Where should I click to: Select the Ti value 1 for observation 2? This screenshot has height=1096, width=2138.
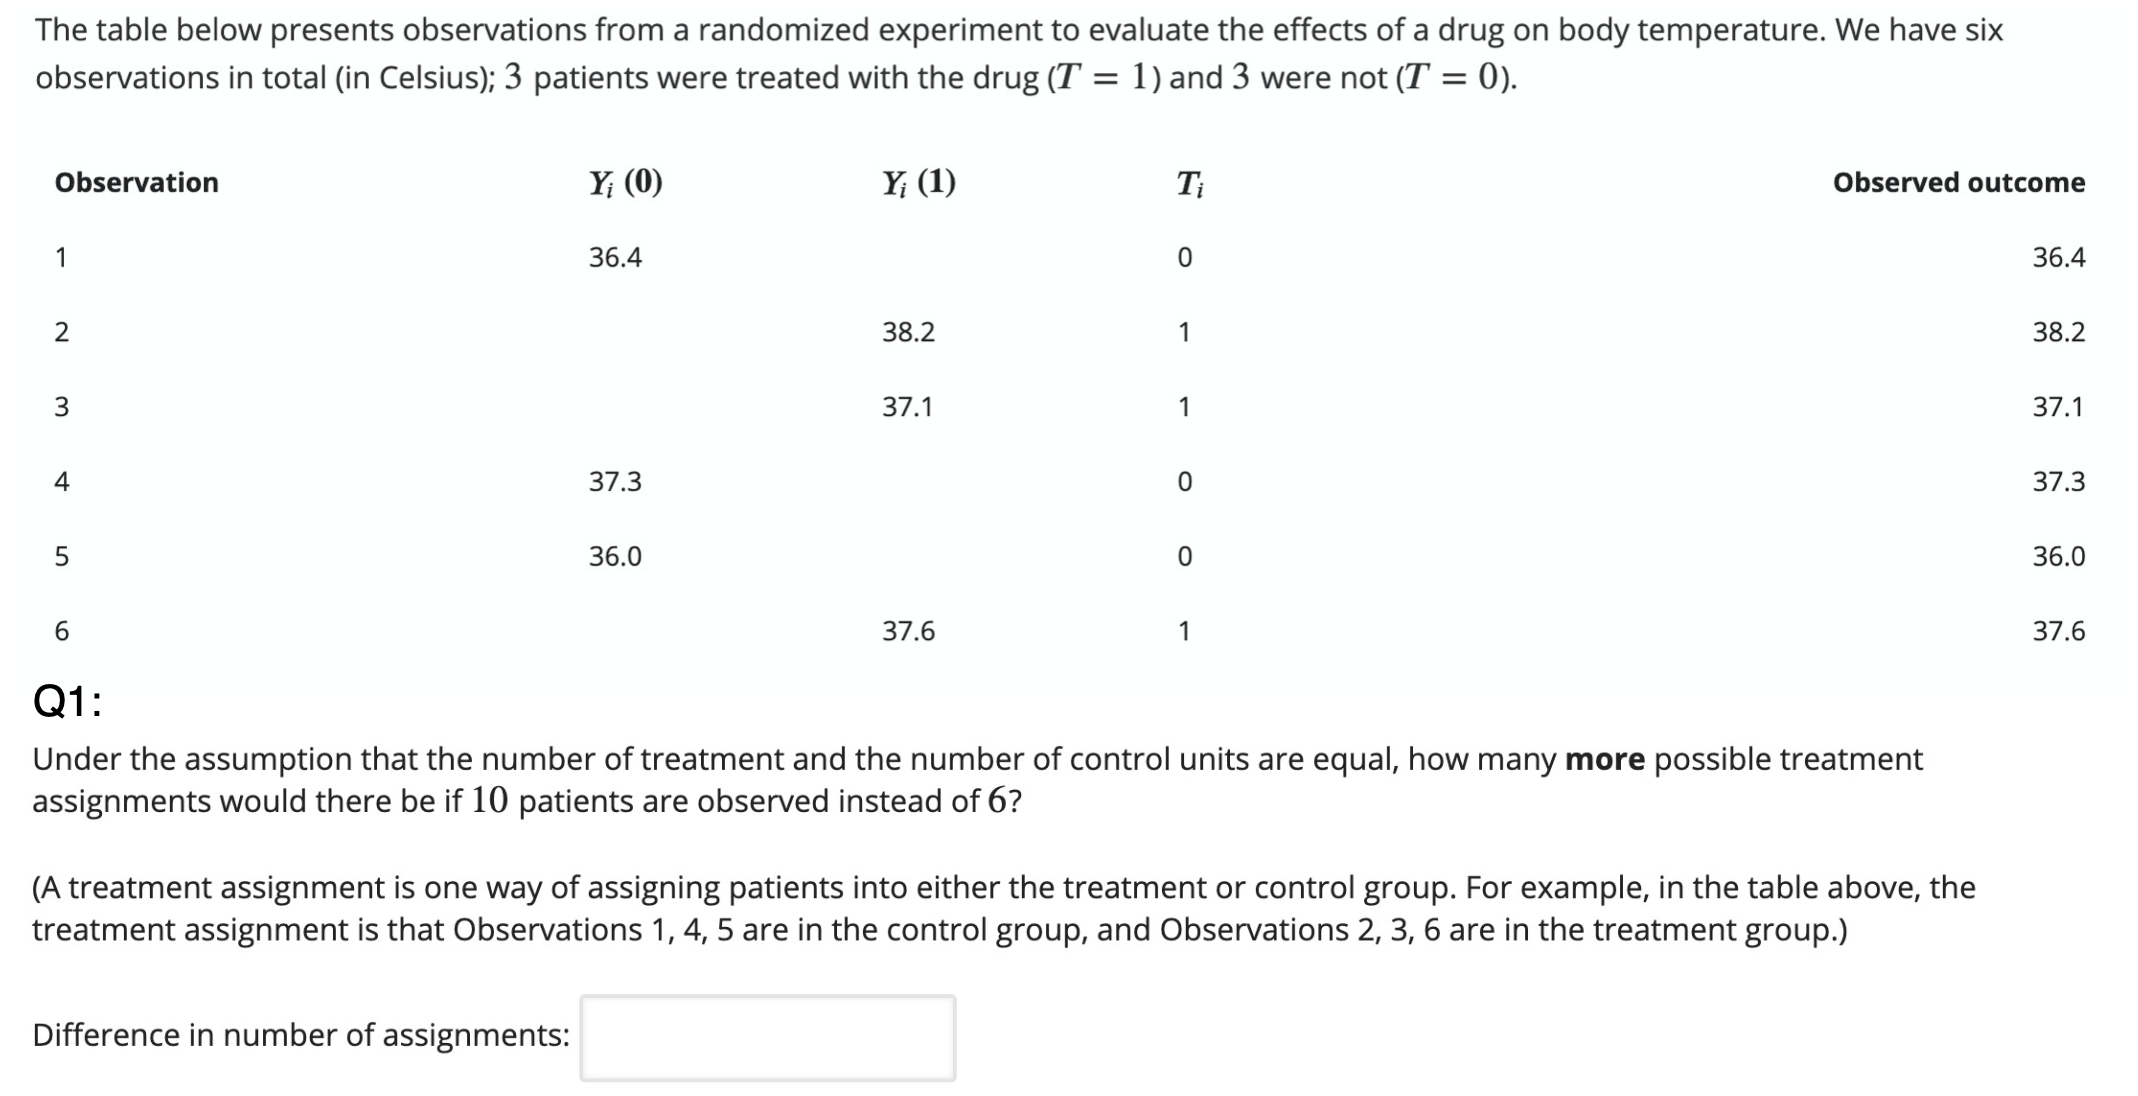(x=1184, y=331)
